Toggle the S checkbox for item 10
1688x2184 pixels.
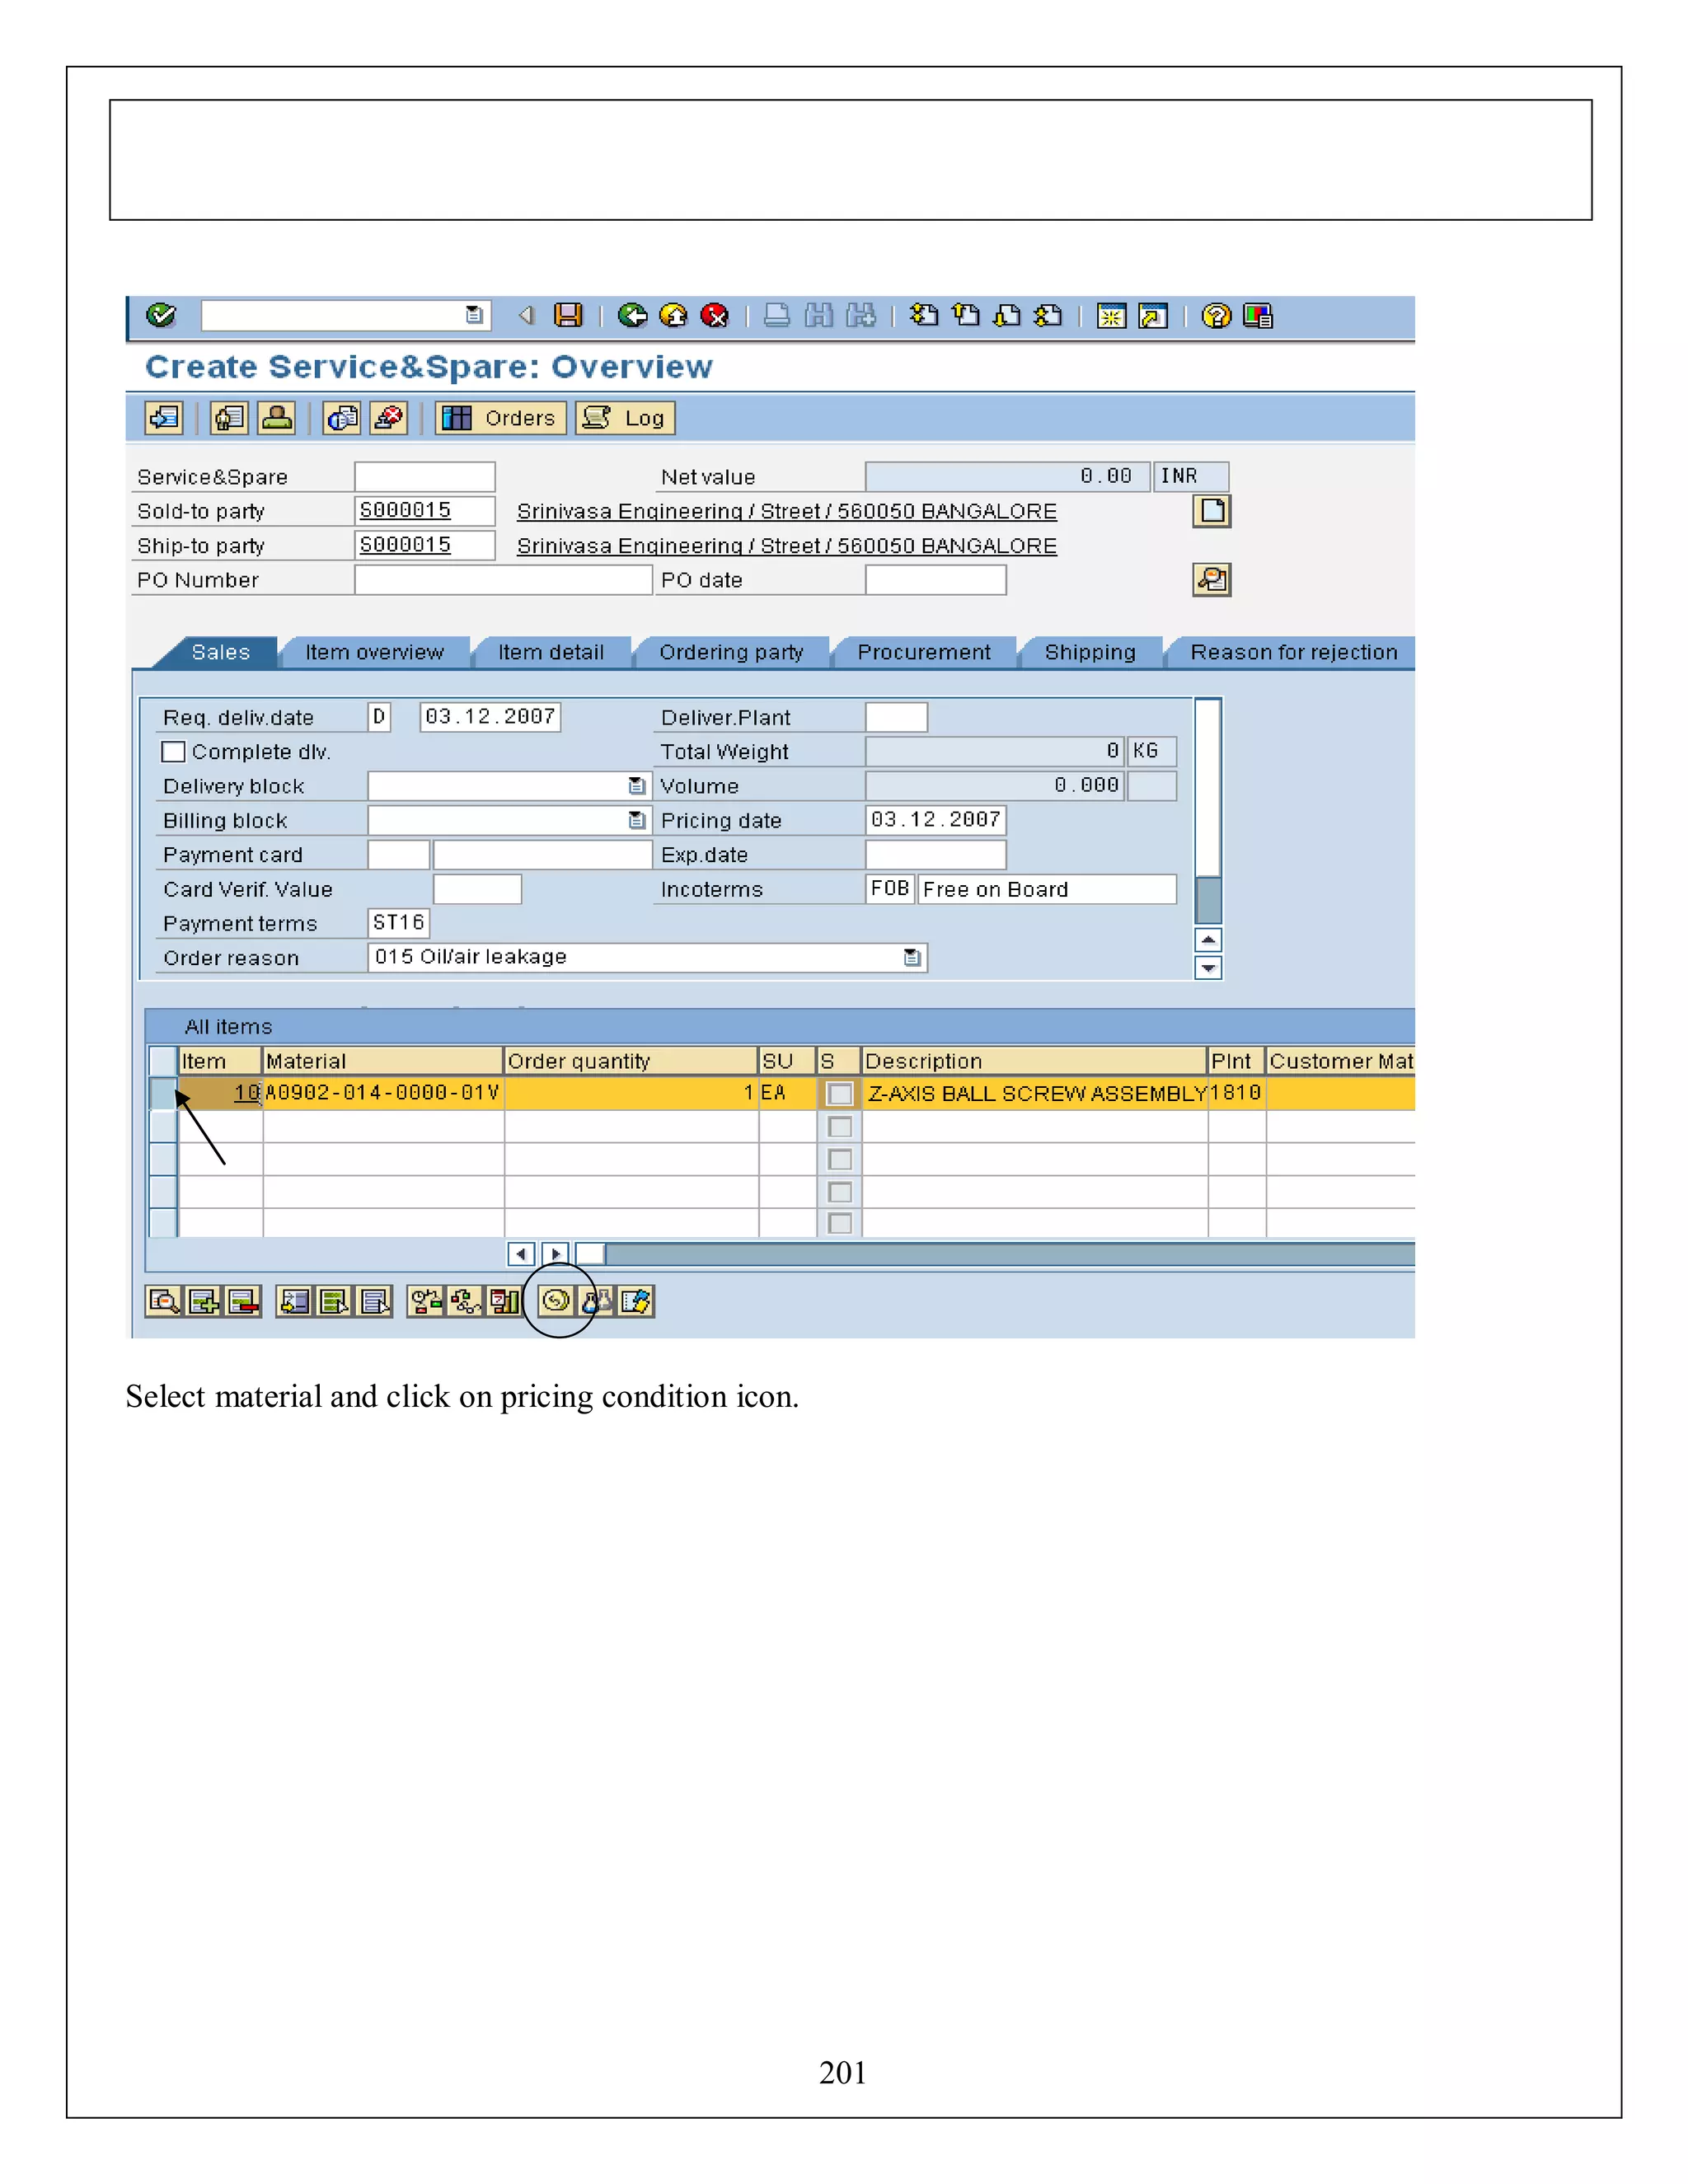[x=840, y=1094]
